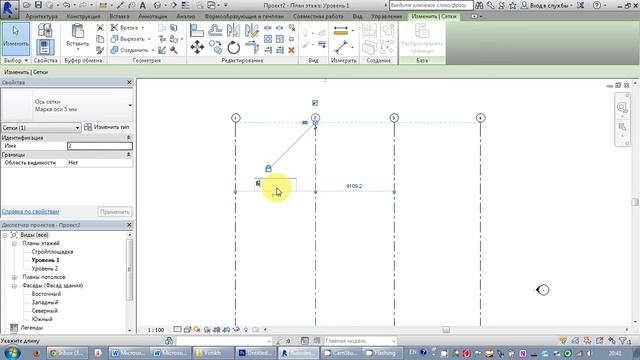Click the red Delete X icon
The width and height of the screenshot is (640, 360).
291,50
